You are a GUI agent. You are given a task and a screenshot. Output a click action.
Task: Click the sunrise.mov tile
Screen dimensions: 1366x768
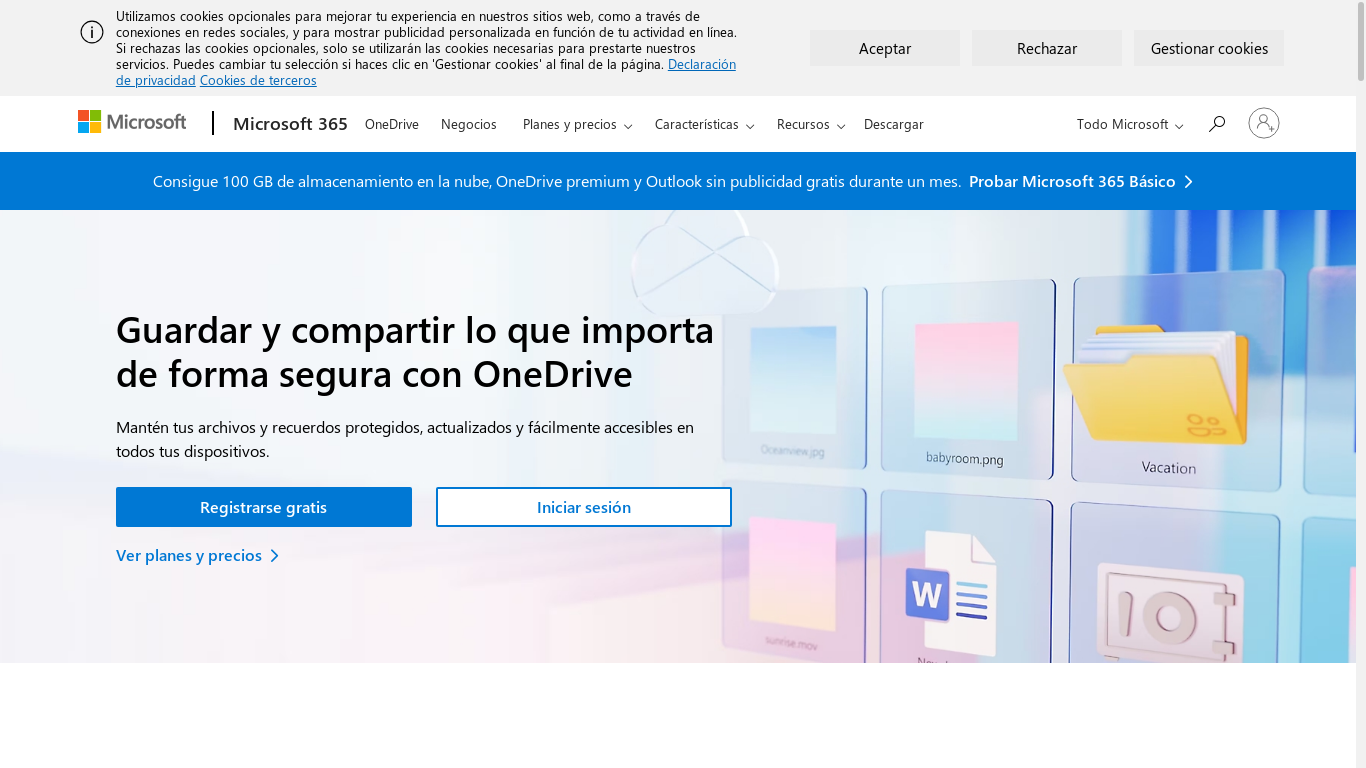click(792, 574)
